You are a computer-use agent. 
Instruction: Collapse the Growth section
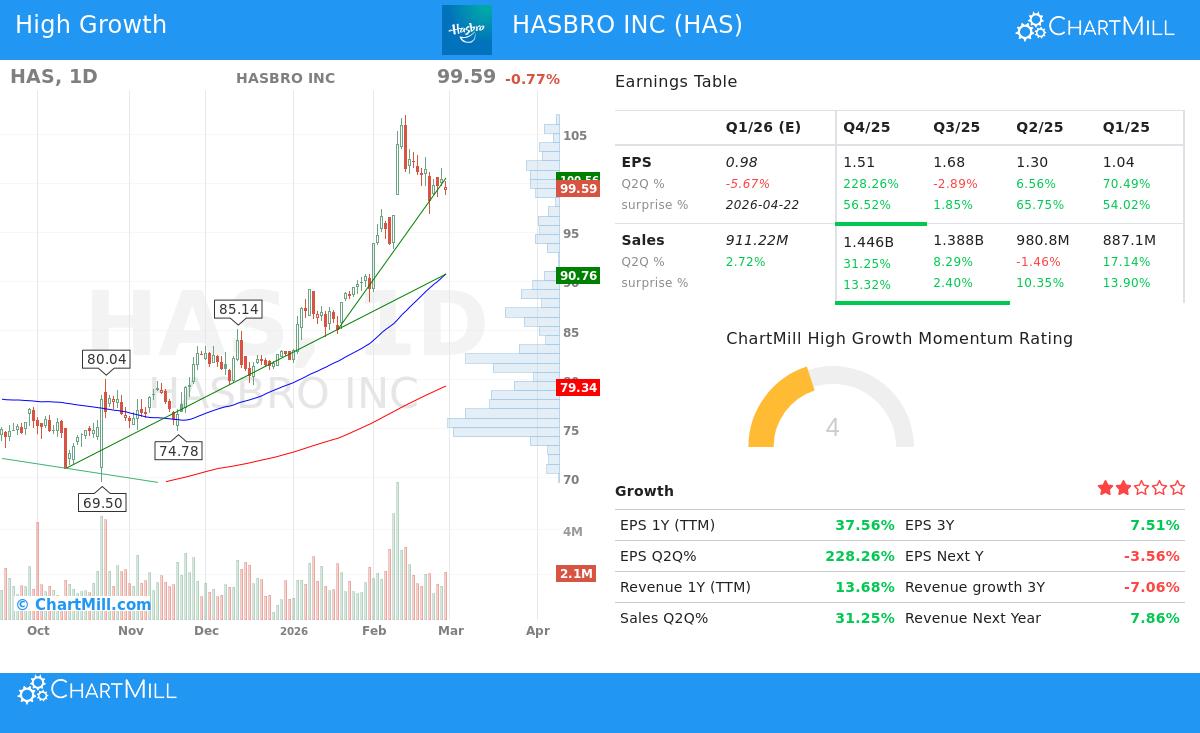point(644,491)
